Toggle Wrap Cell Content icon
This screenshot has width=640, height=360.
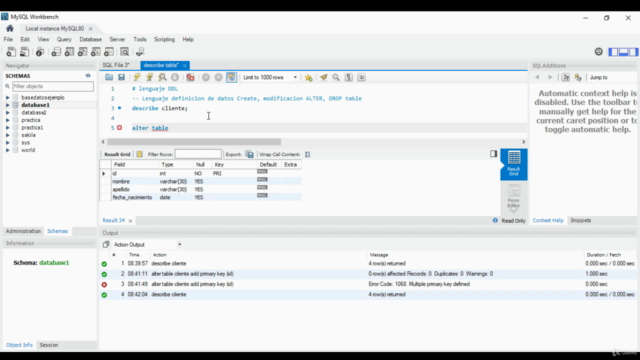307,154
